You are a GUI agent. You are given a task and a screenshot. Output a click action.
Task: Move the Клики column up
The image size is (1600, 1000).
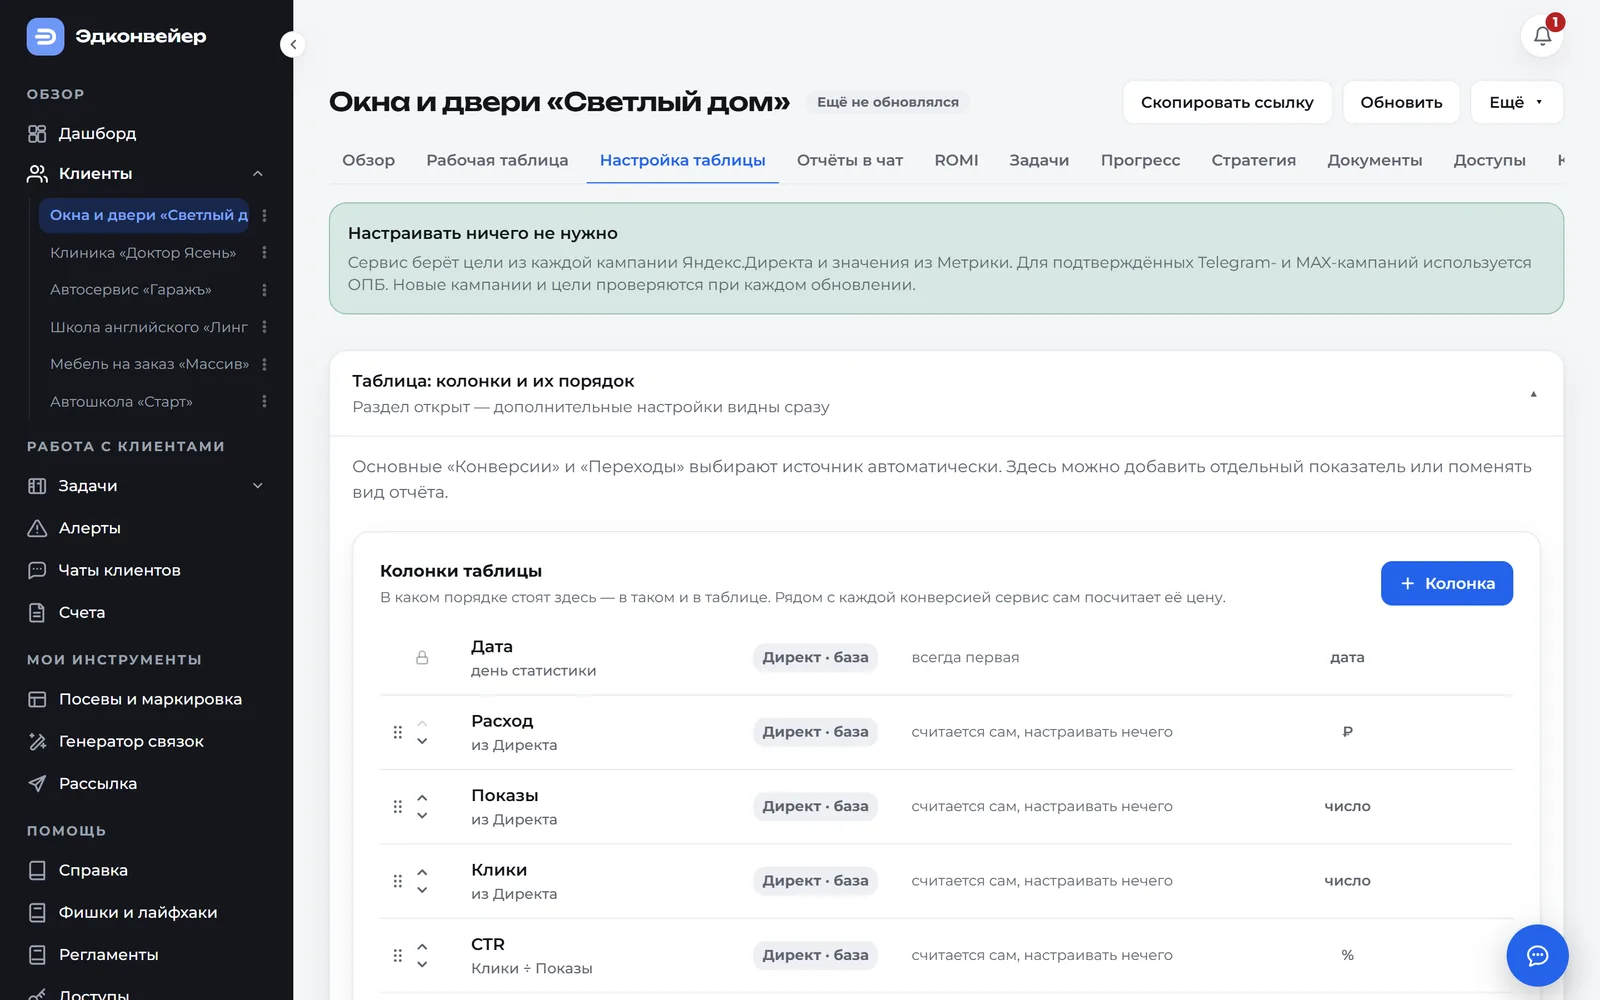point(422,872)
